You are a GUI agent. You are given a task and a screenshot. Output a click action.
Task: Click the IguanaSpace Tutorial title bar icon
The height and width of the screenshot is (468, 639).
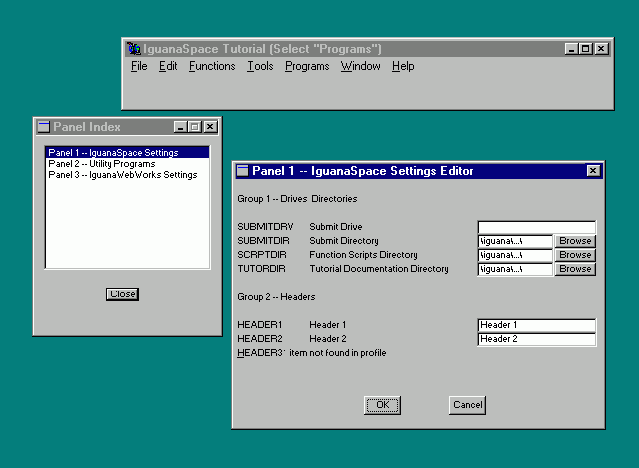pos(133,49)
